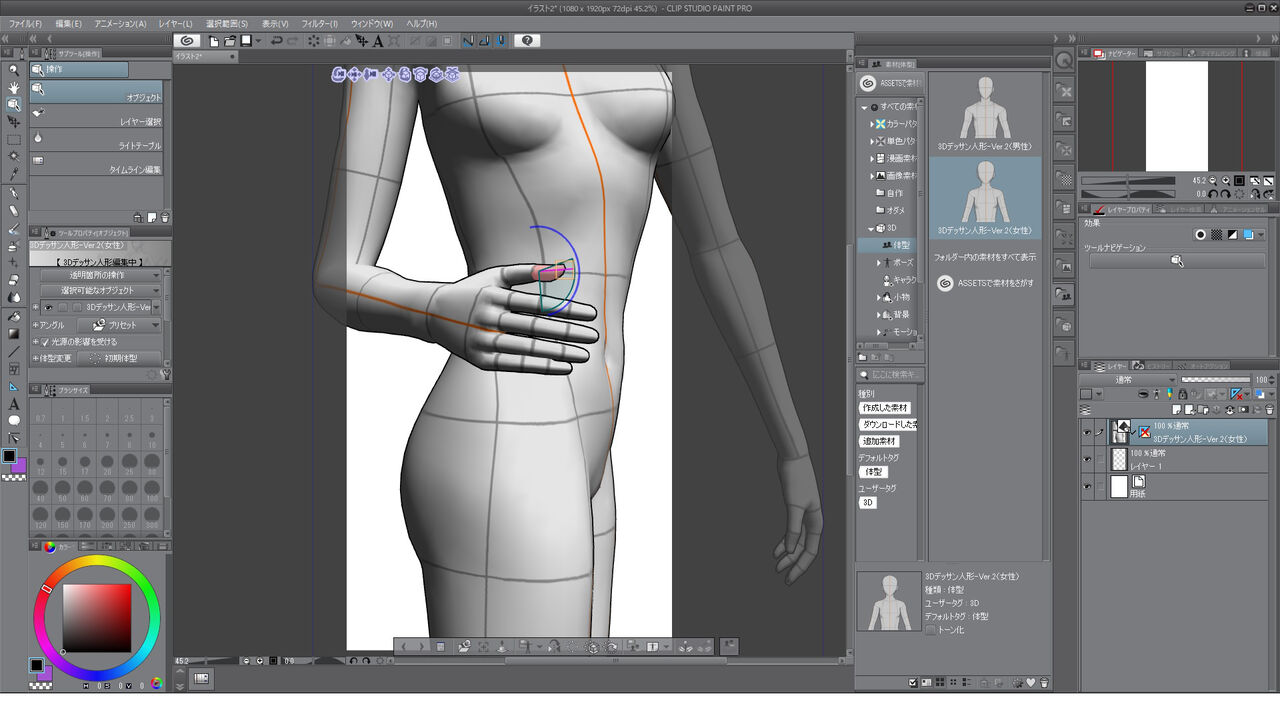Image resolution: width=1280 pixels, height=720 pixels.
Task: Expand 単色パターン material folder
Action: (872, 141)
